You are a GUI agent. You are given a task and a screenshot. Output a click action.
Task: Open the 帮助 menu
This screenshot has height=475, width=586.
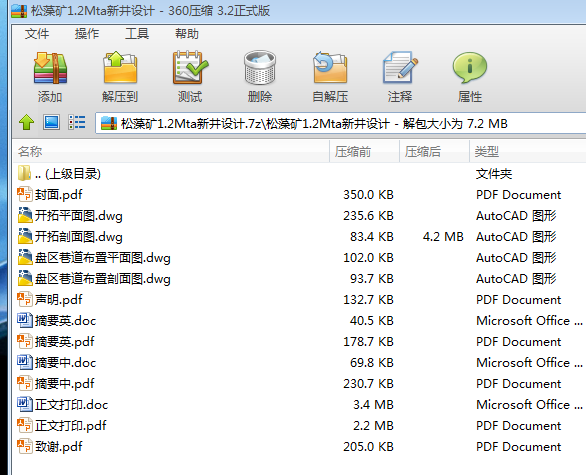187,34
